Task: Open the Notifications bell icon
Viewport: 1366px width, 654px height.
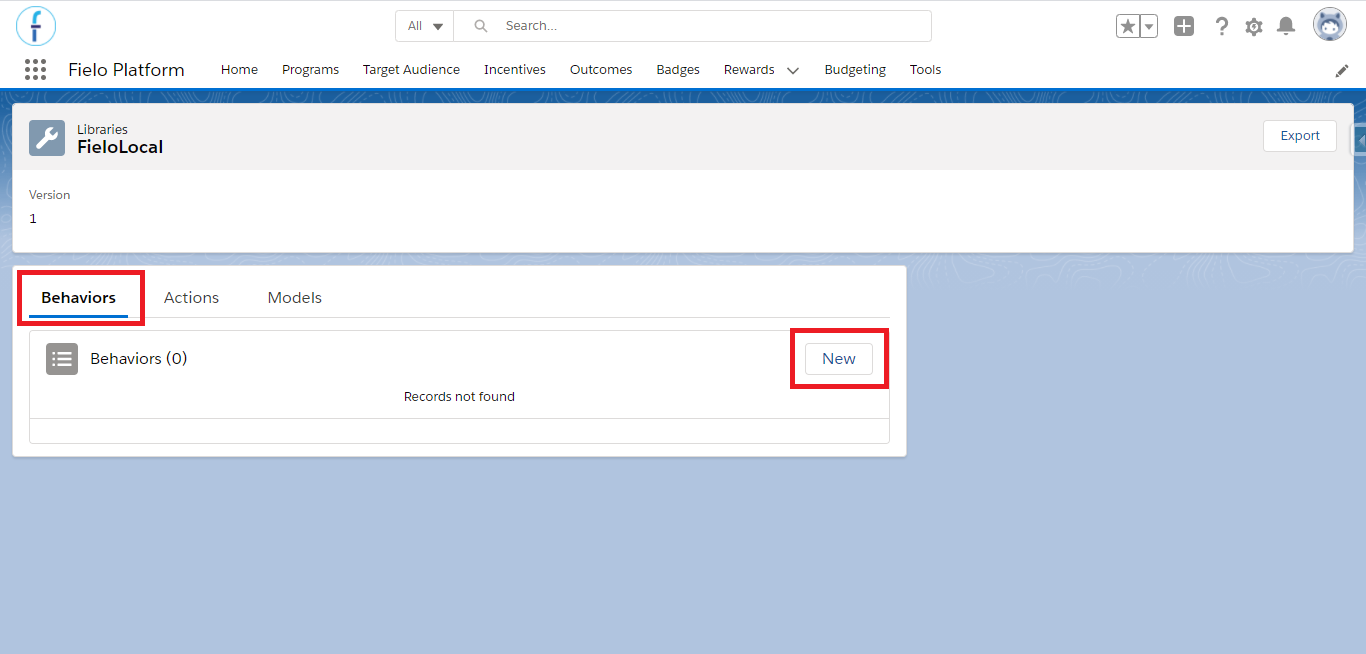Action: [1287, 27]
